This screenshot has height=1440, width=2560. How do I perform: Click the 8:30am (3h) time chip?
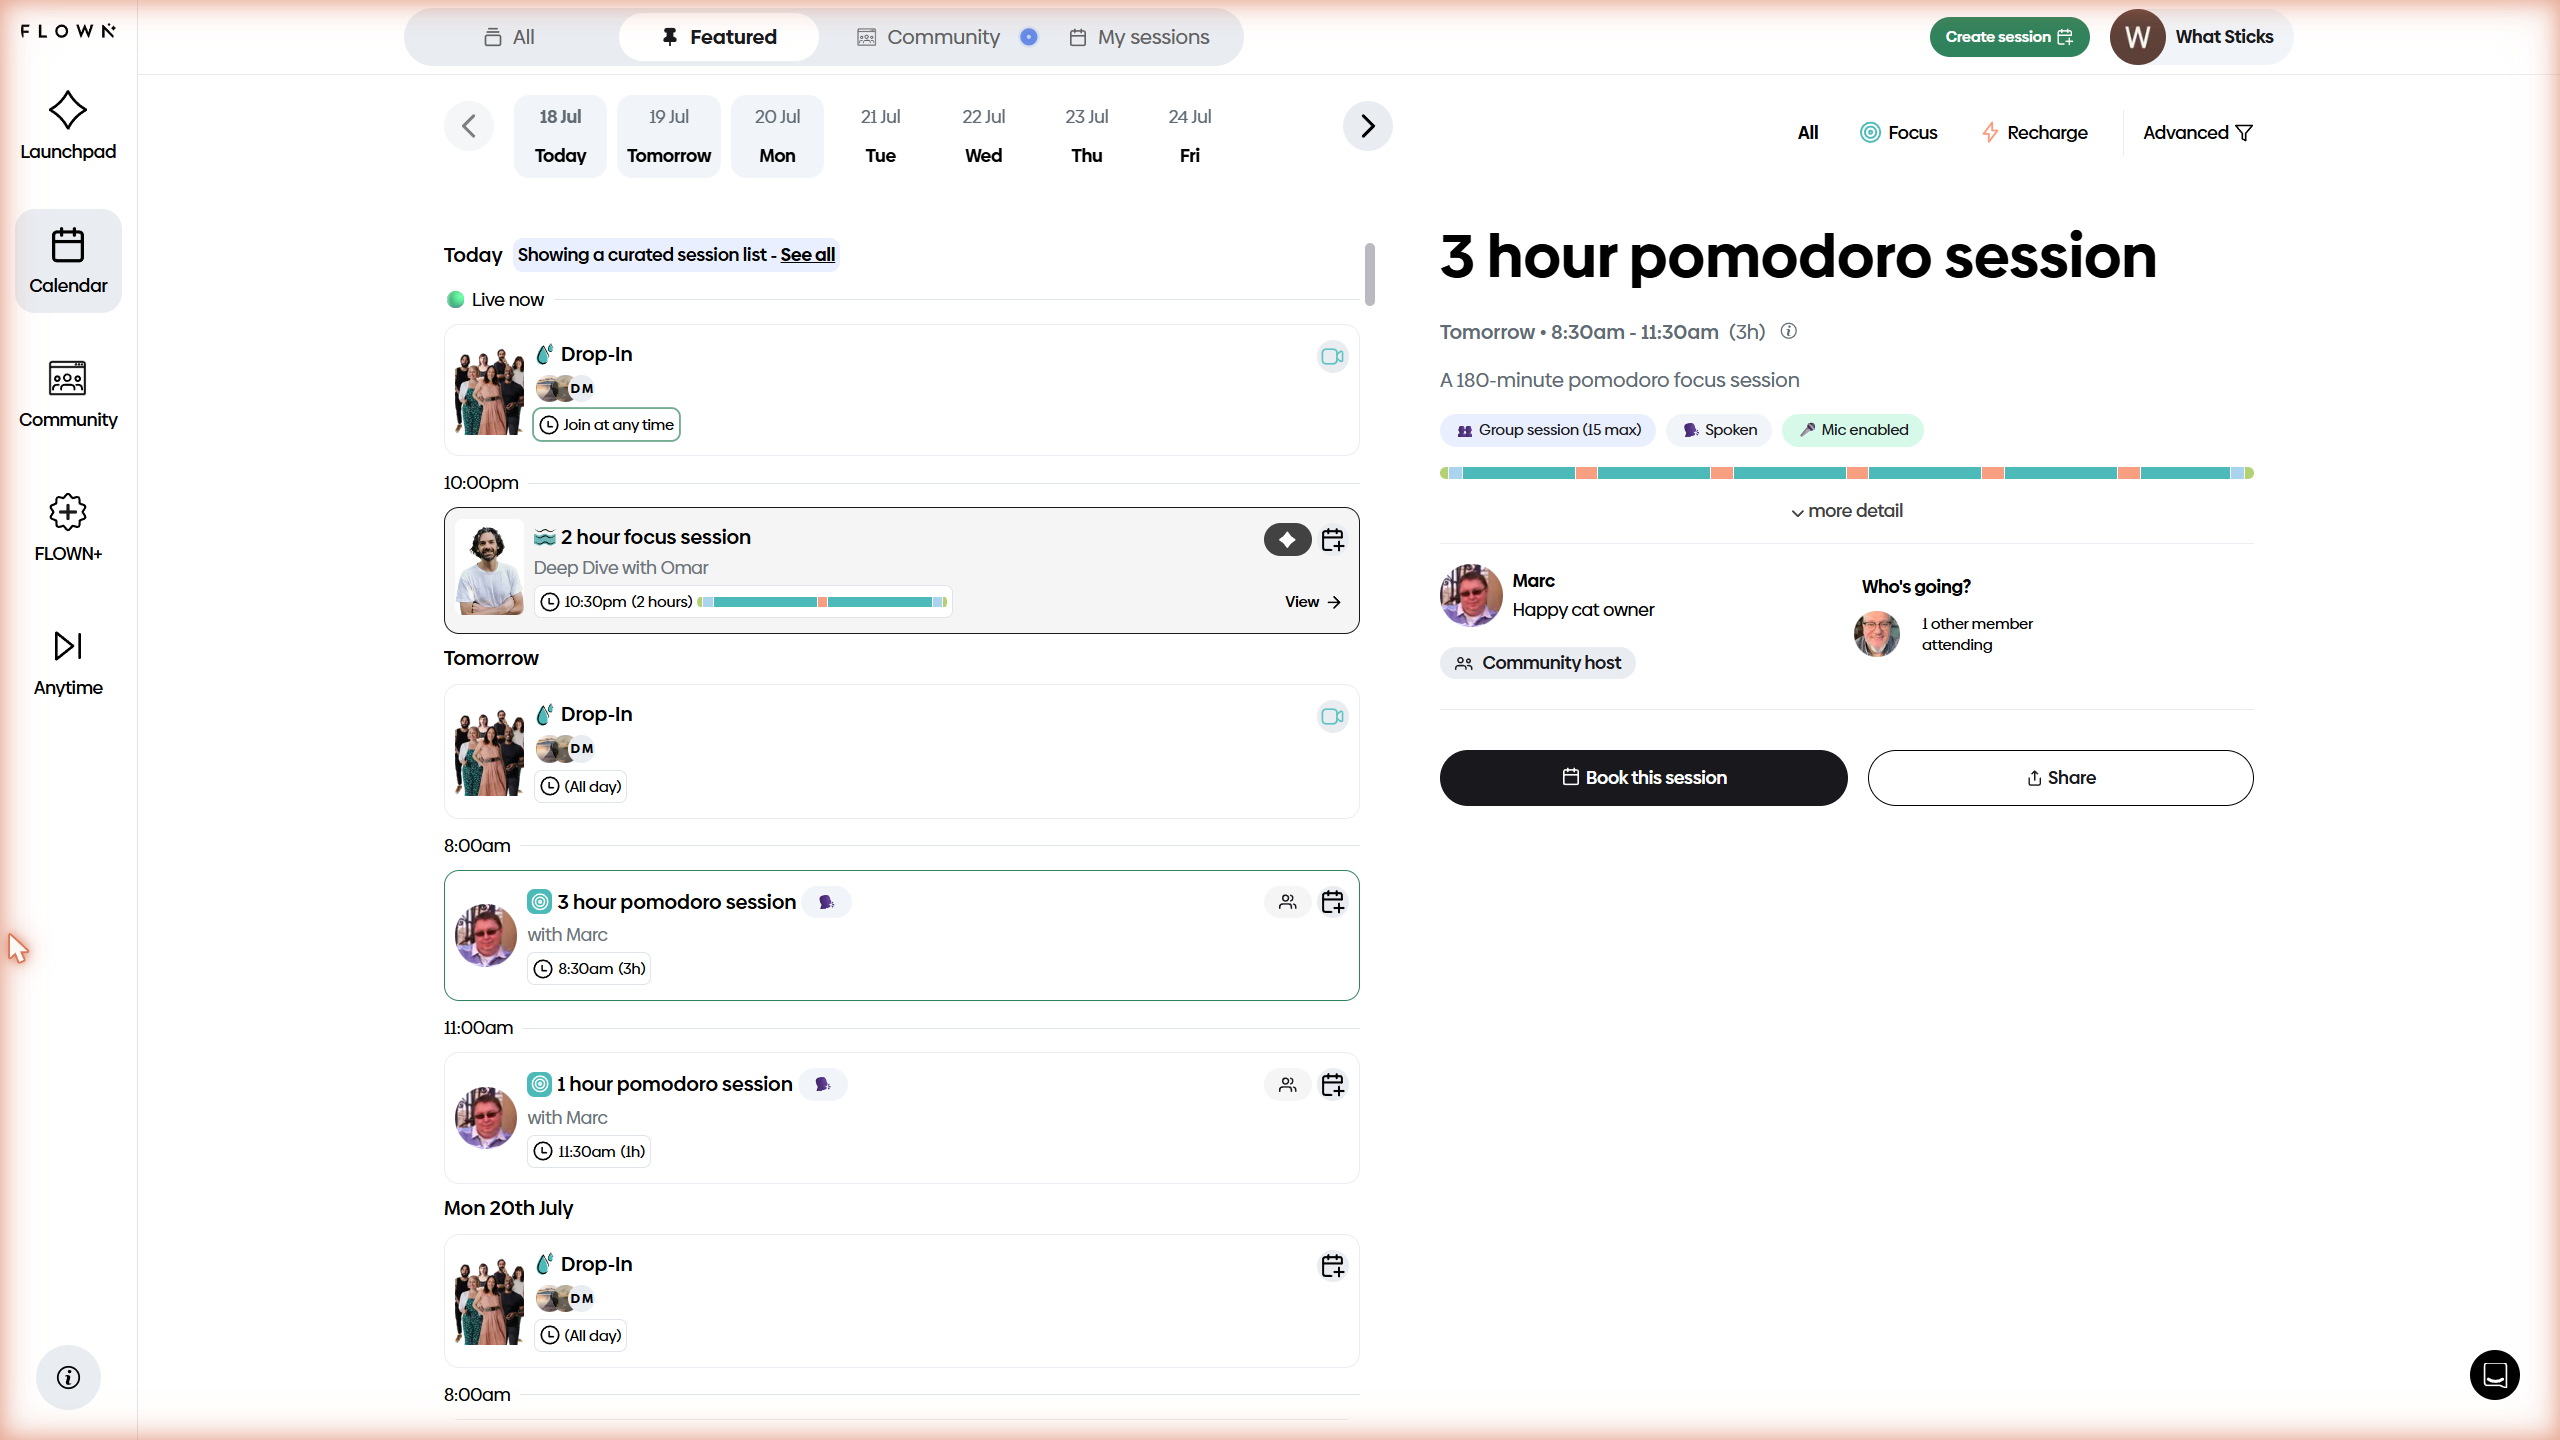coord(589,969)
